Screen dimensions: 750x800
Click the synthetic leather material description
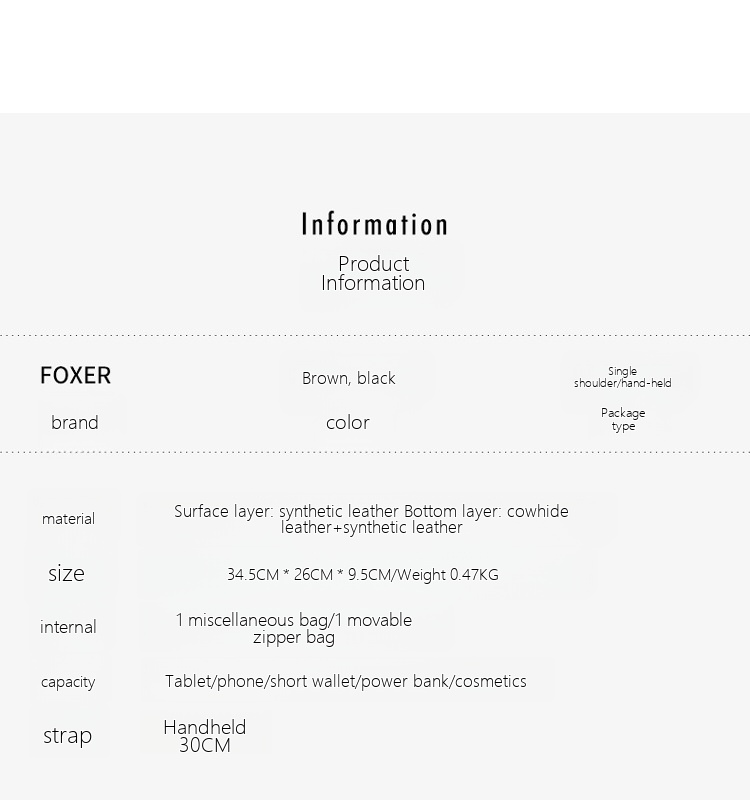(x=371, y=519)
